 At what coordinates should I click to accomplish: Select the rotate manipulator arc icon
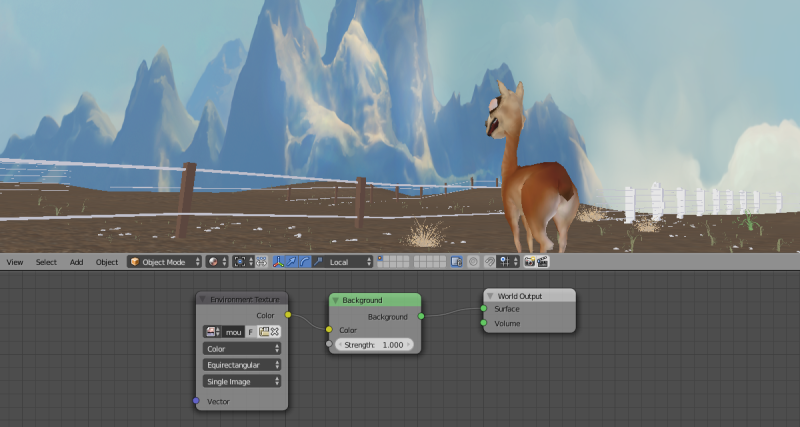(x=304, y=262)
